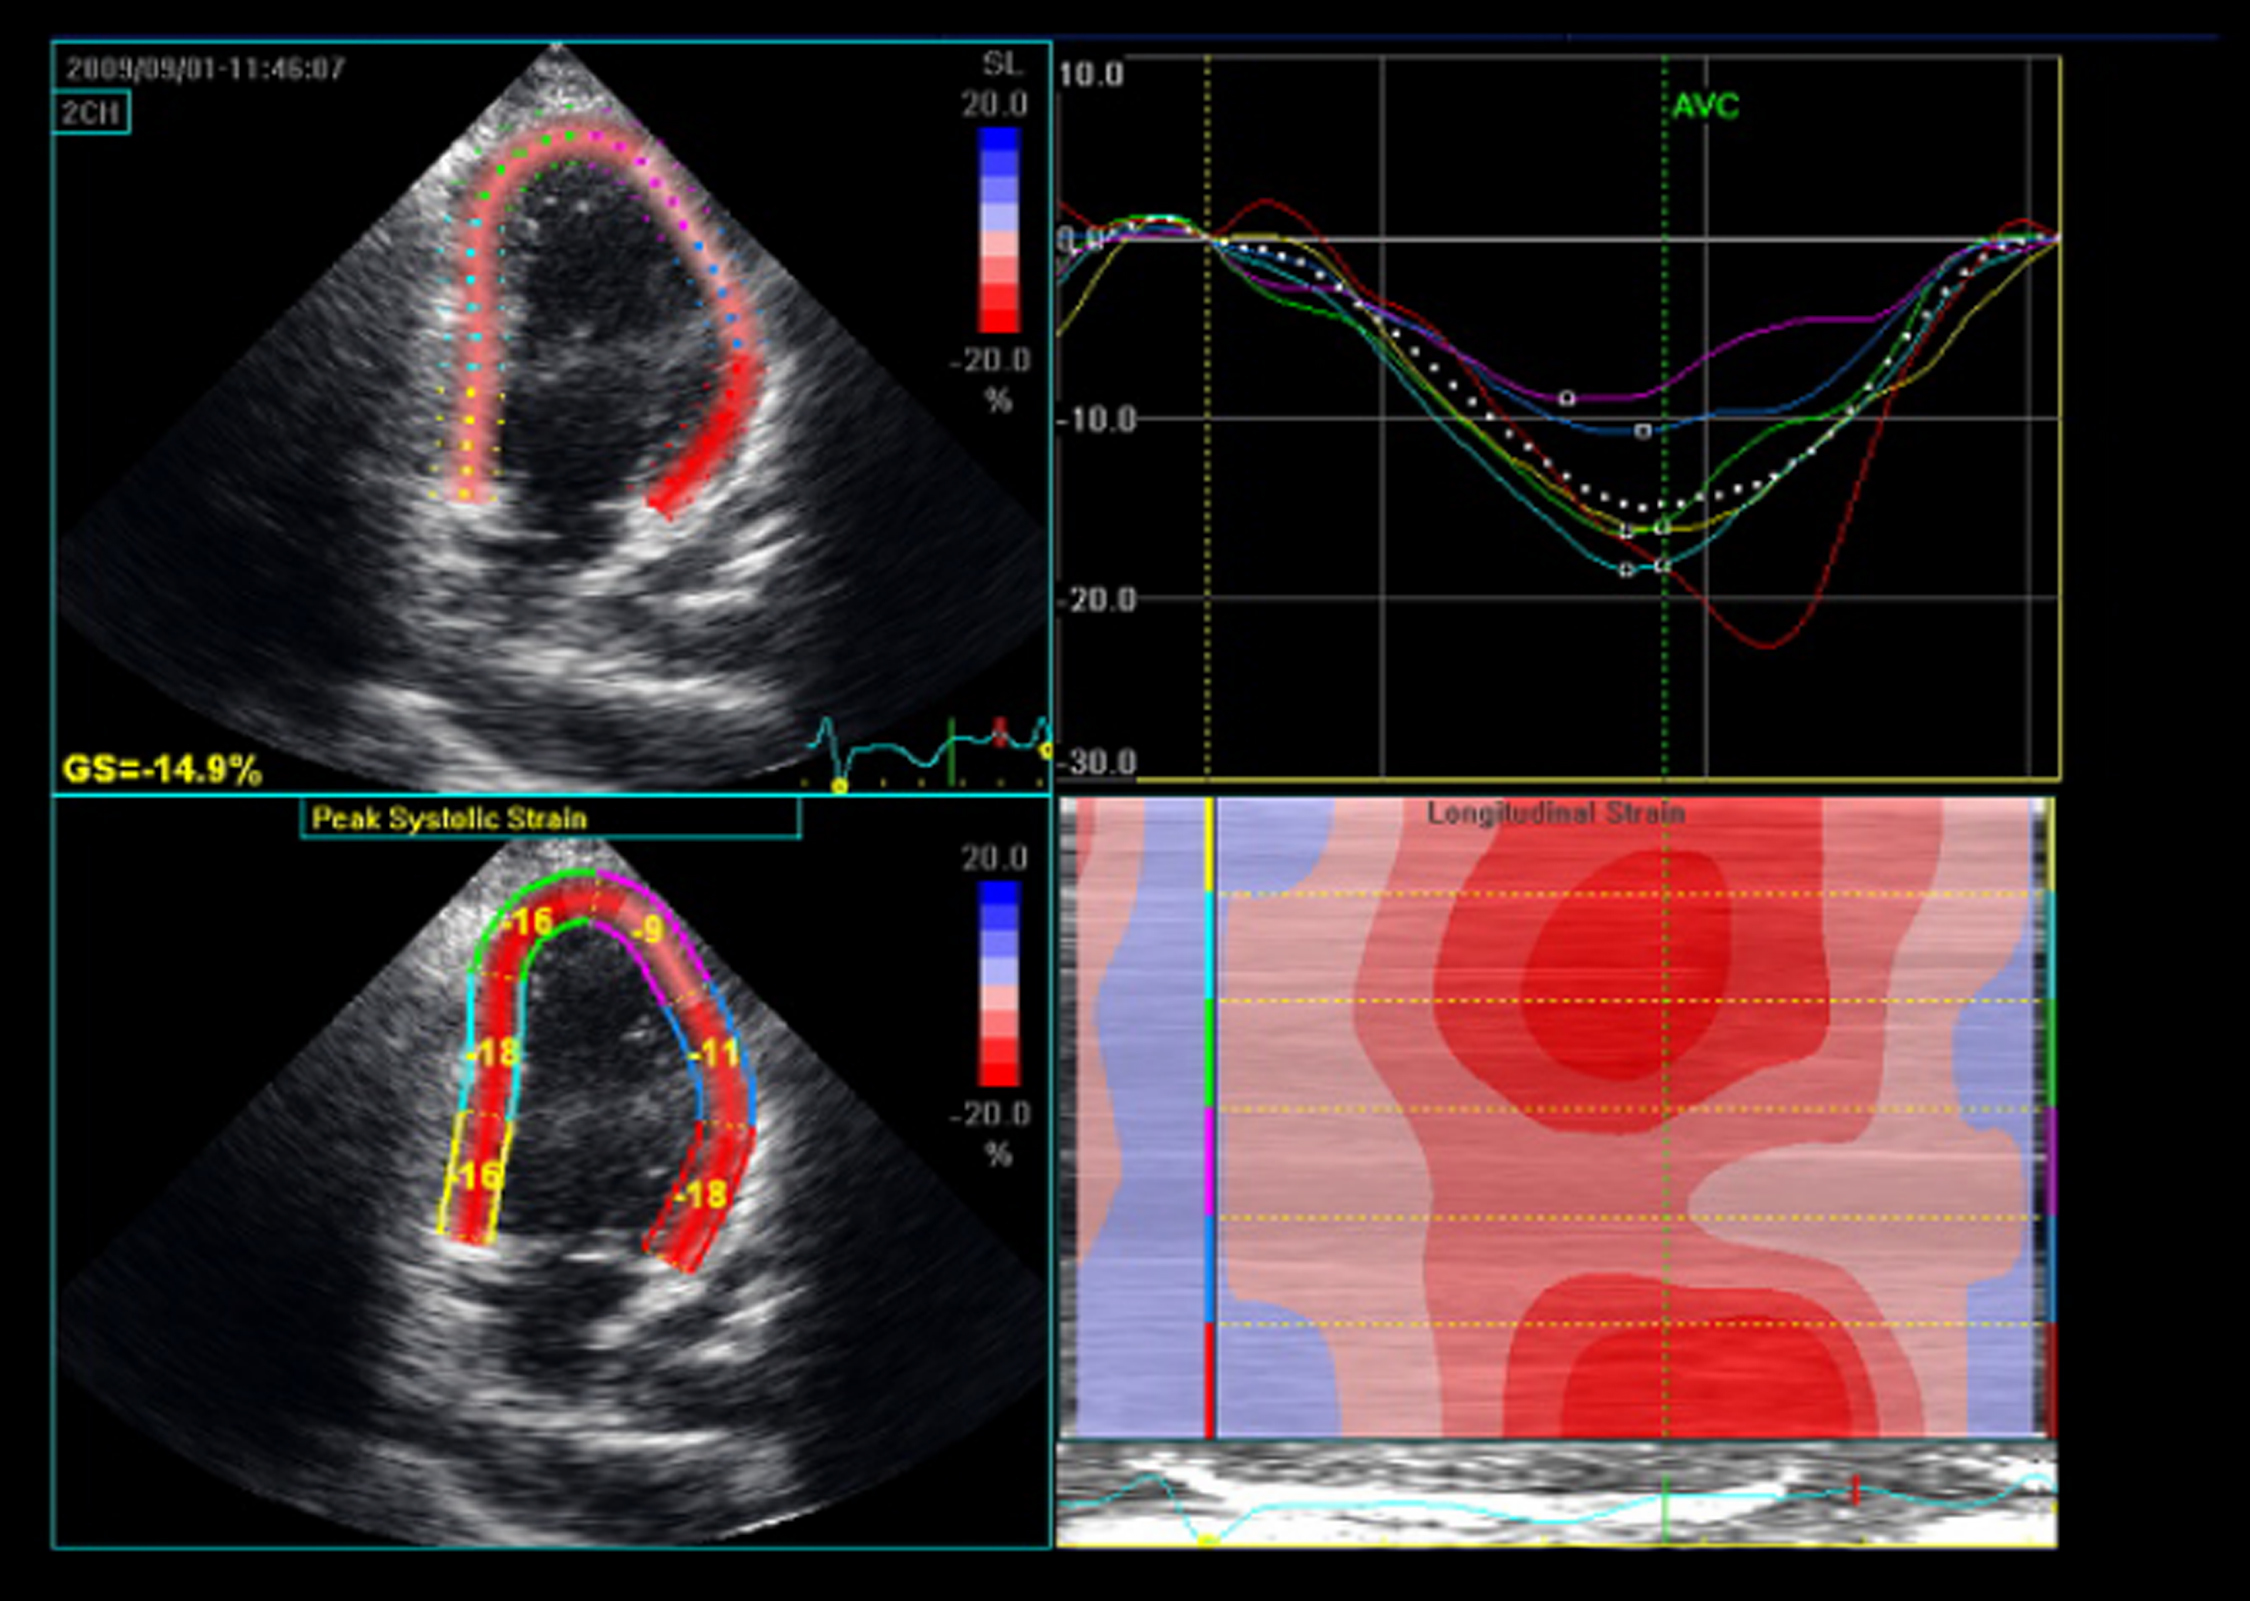Select the -16 yellow basal segment value
Image resolution: width=2250 pixels, height=1601 pixels.
pyautogui.click(x=478, y=1175)
